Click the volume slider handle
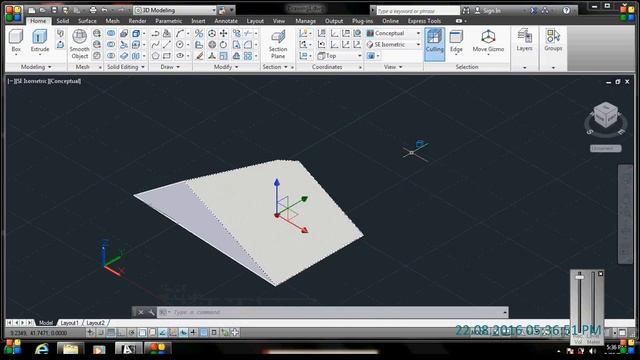The image size is (640, 360). (x=580, y=277)
